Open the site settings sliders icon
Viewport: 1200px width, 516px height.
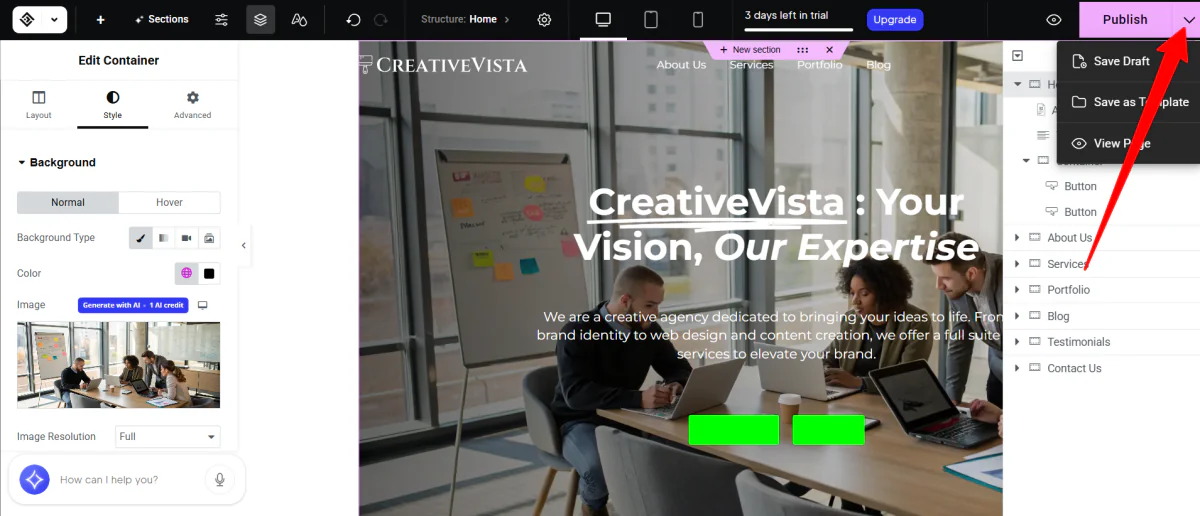pos(222,20)
